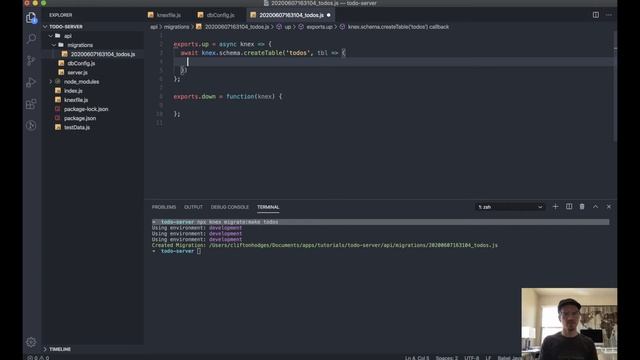640x360 pixels.
Task: Click the Spaces: 2 indentation status item
Action: coord(447,358)
